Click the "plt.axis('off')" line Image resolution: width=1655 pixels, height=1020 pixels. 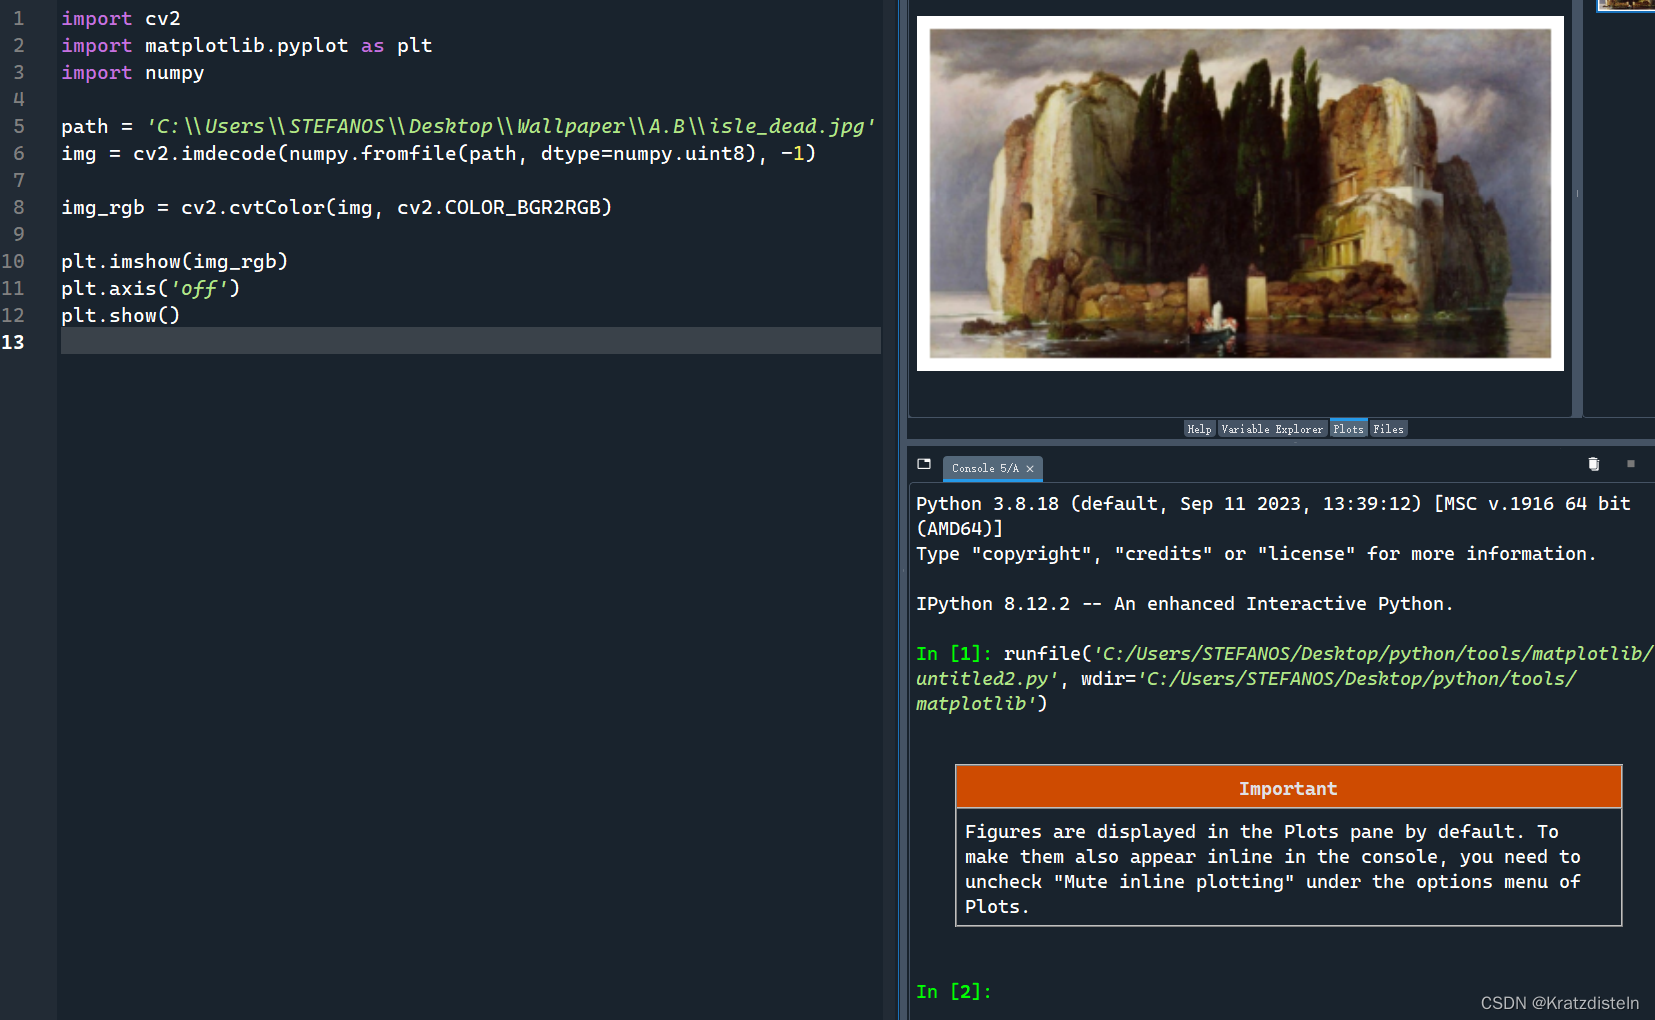[150, 289]
